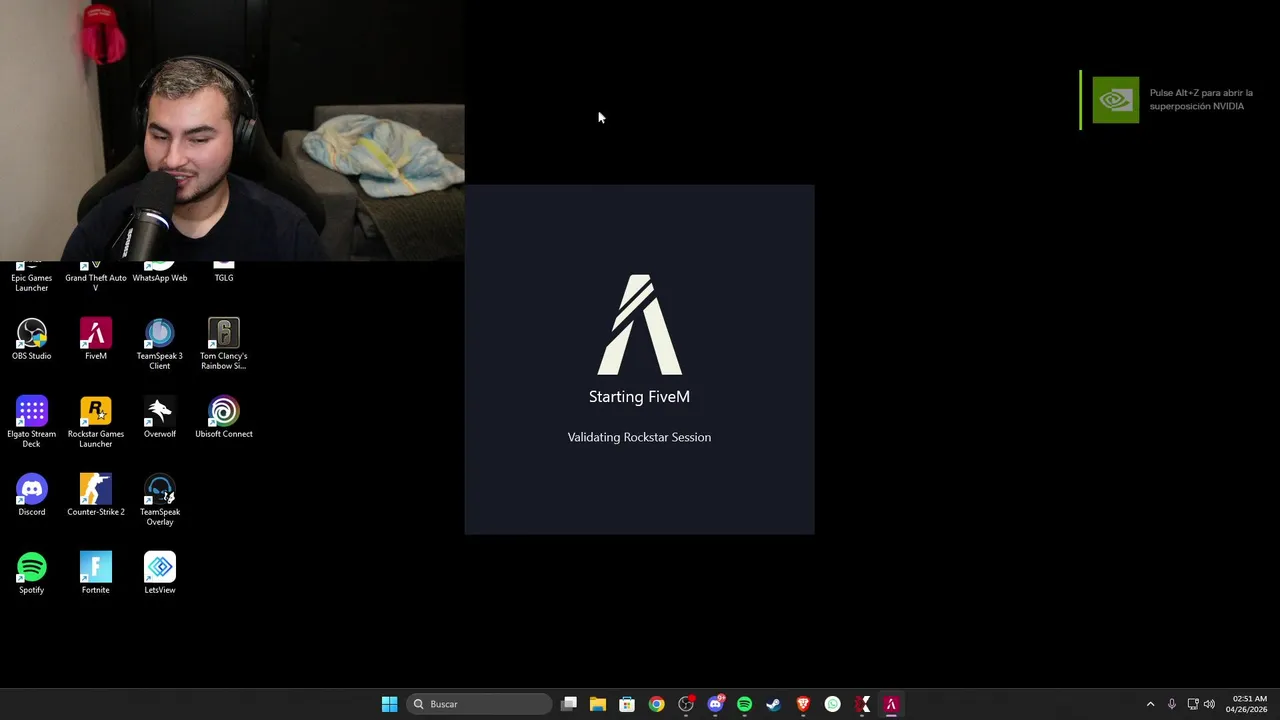Open network settings from system tray
Screen dimensions: 1280x720
pyautogui.click(x=1193, y=704)
